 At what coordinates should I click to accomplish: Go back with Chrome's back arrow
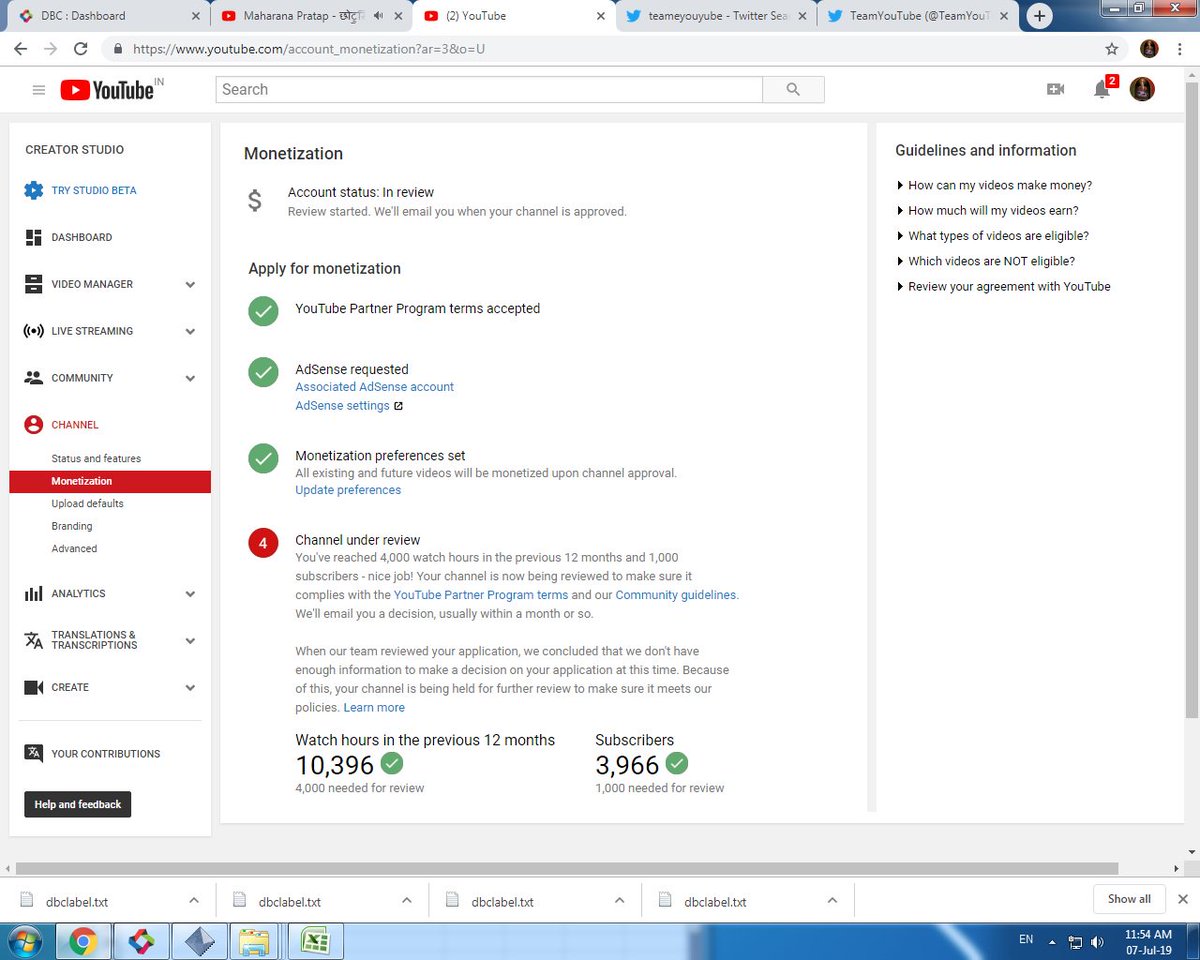[x=20, y=48]
